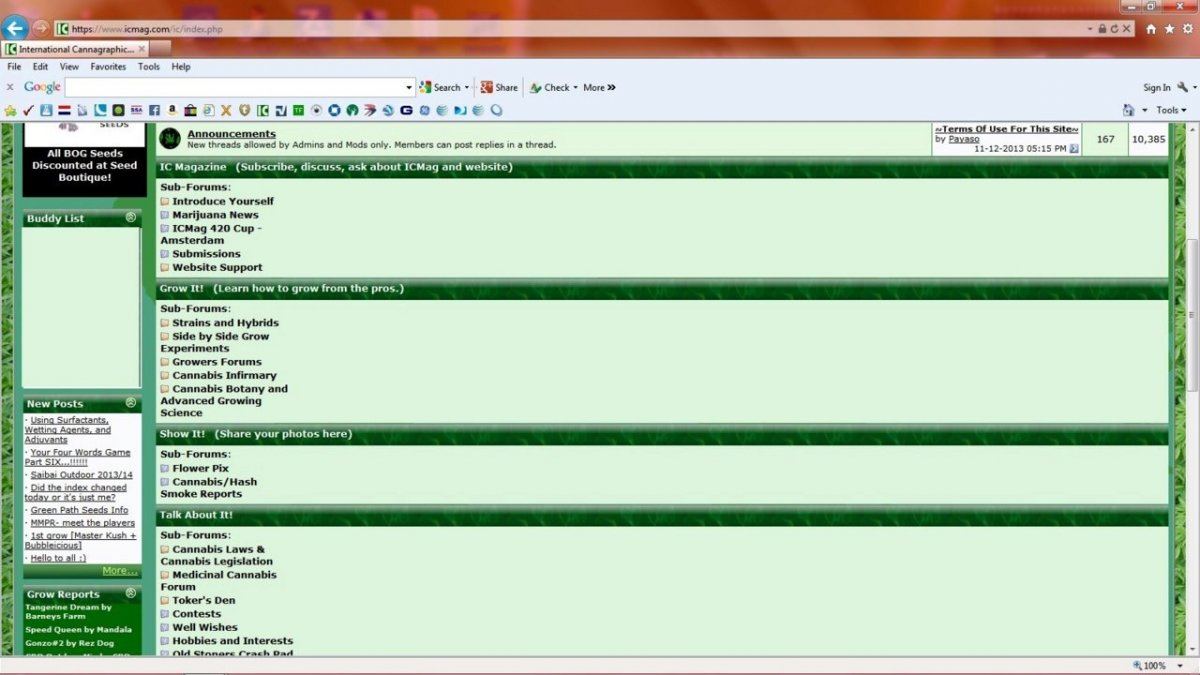
Task: Go to last post arrow beside 05:15 PM
Action: click(1074, 149)
